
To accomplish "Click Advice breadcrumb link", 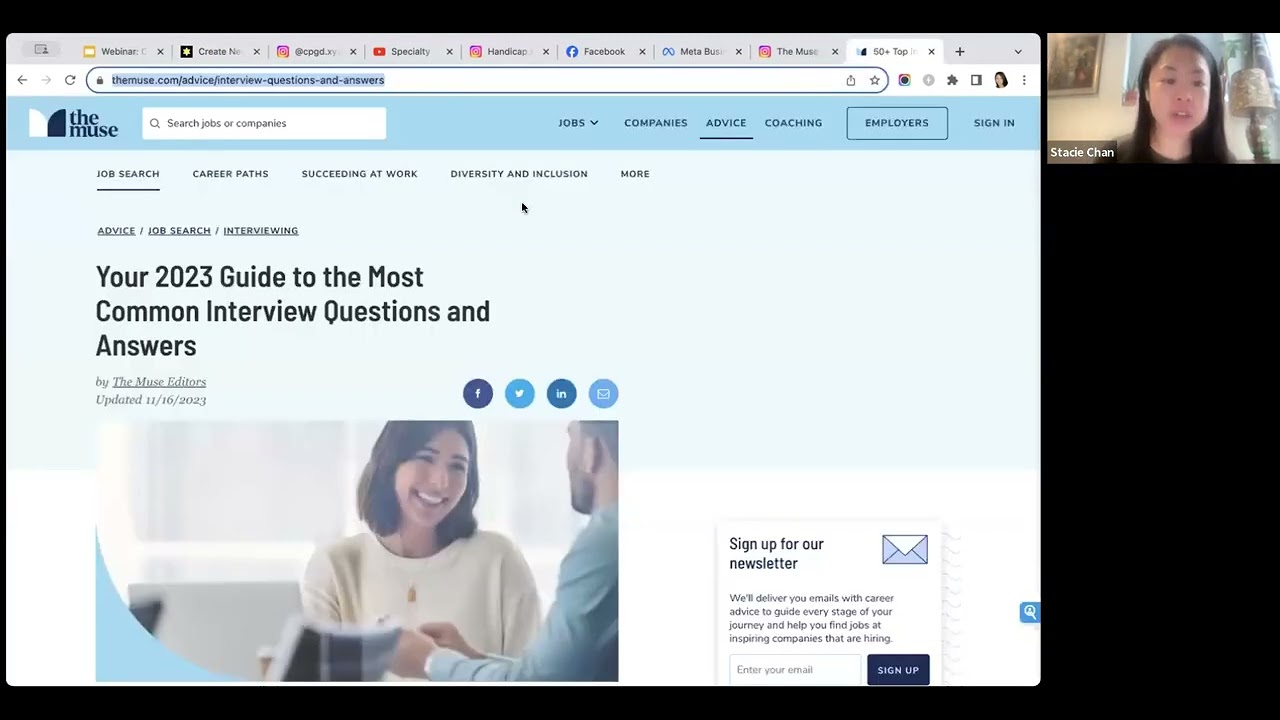I will 116,231.
